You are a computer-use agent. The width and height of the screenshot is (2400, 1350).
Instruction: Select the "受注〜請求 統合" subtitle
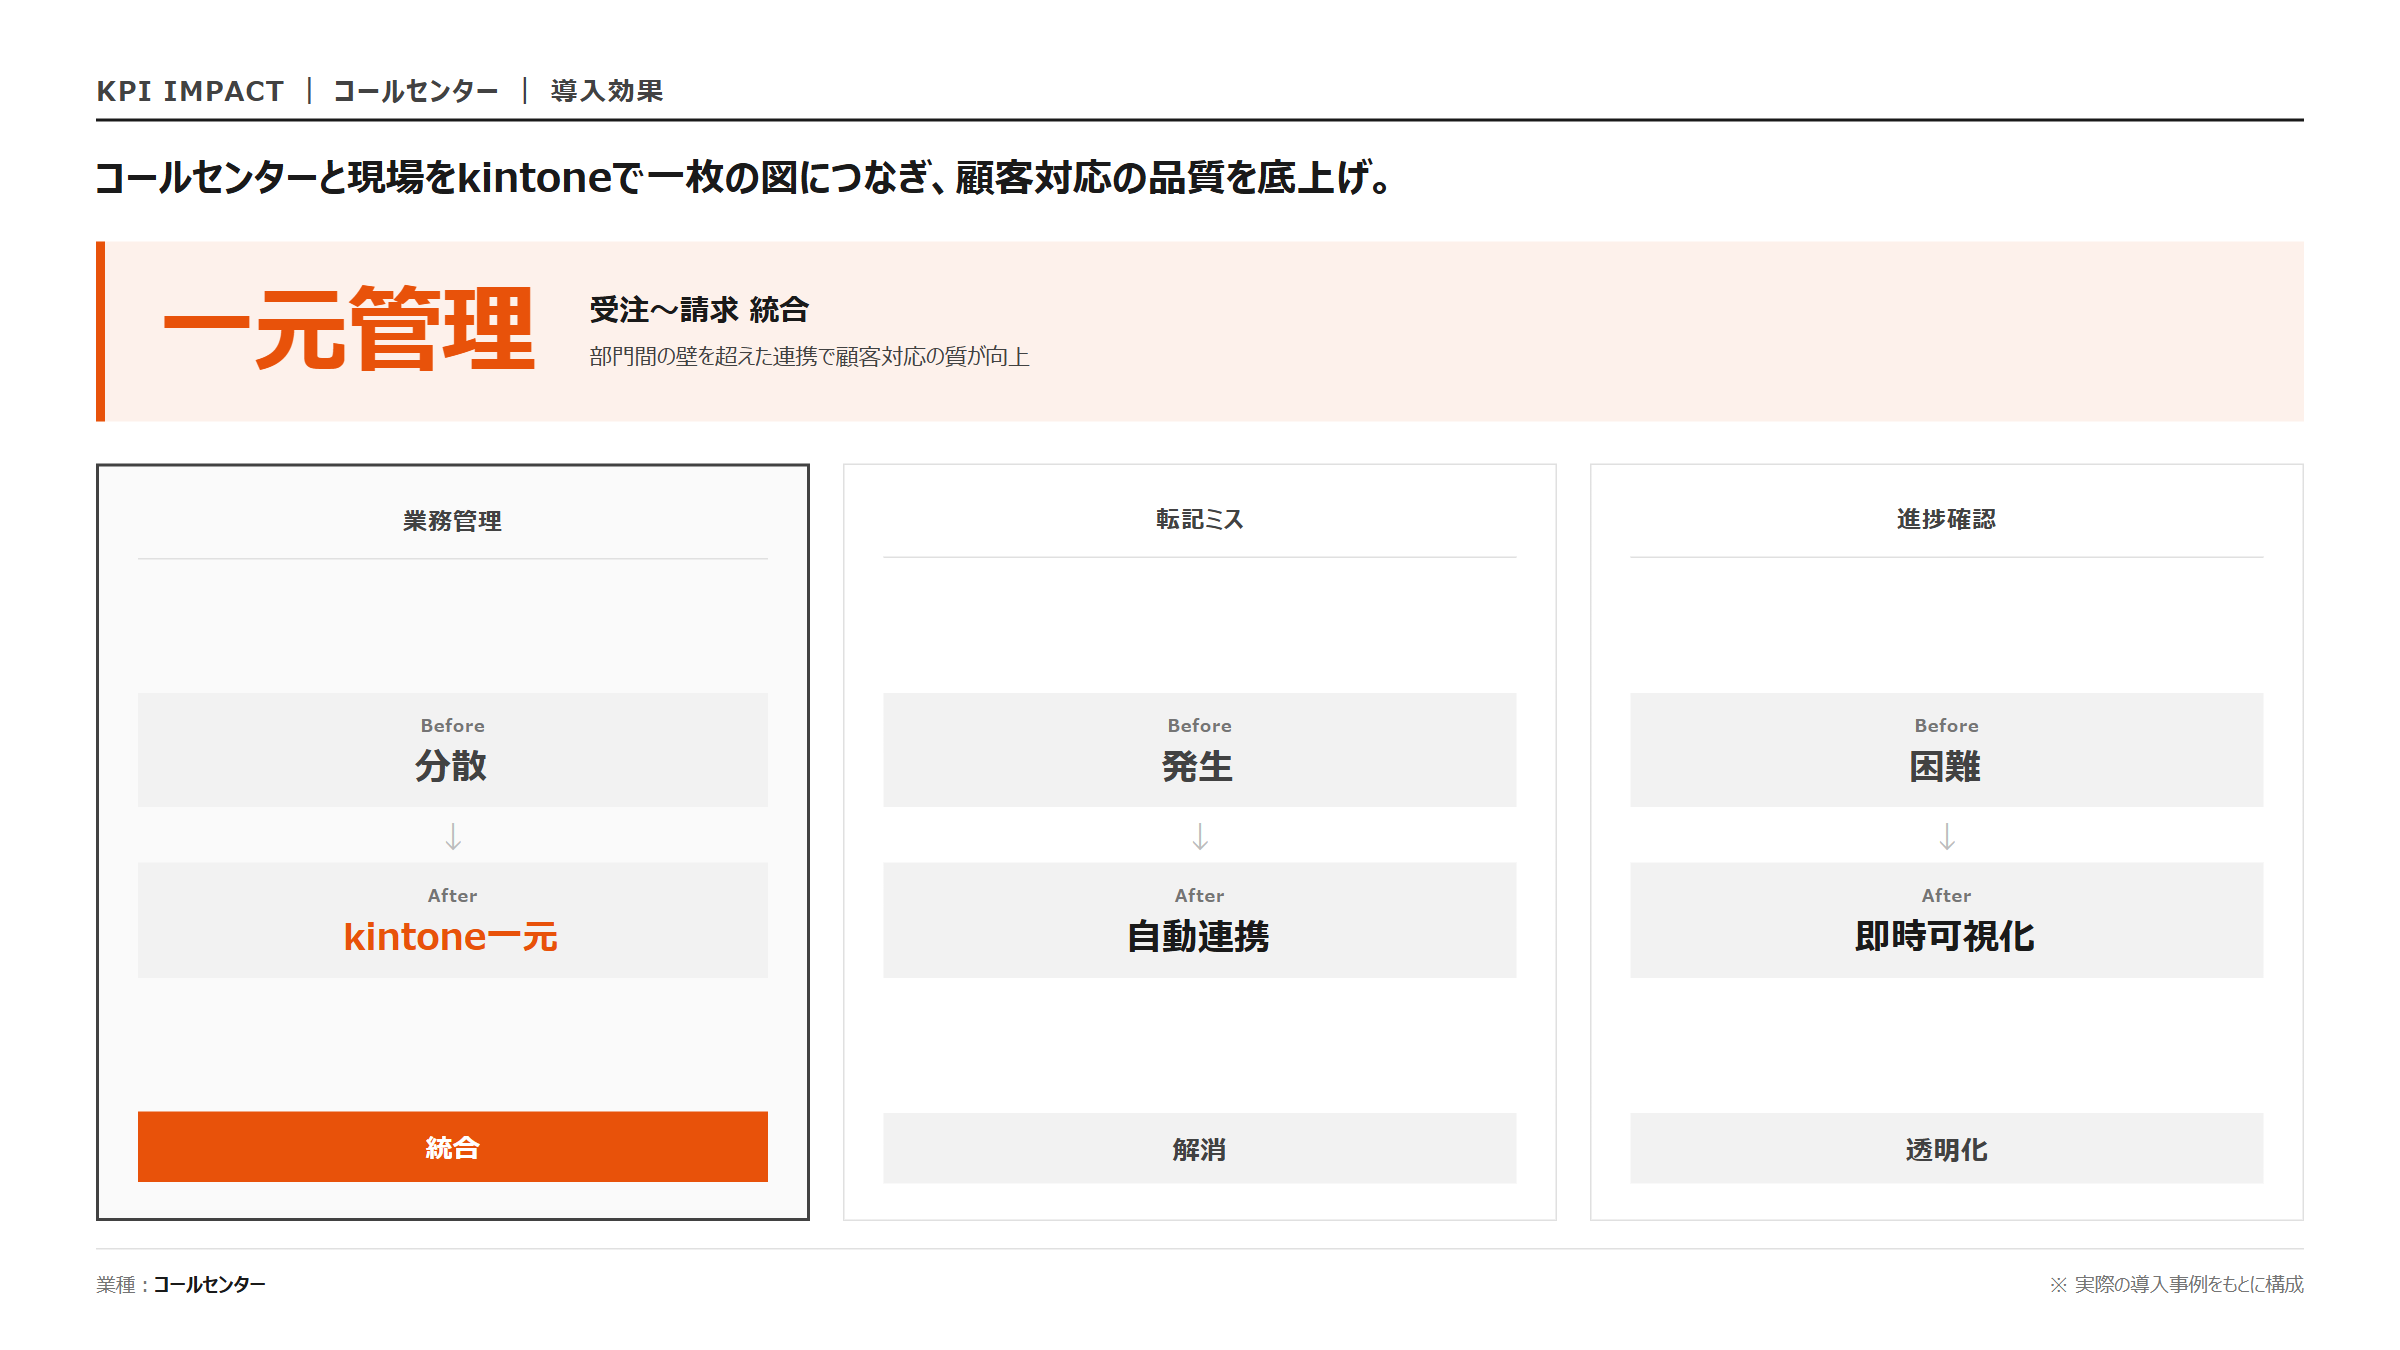699,310
